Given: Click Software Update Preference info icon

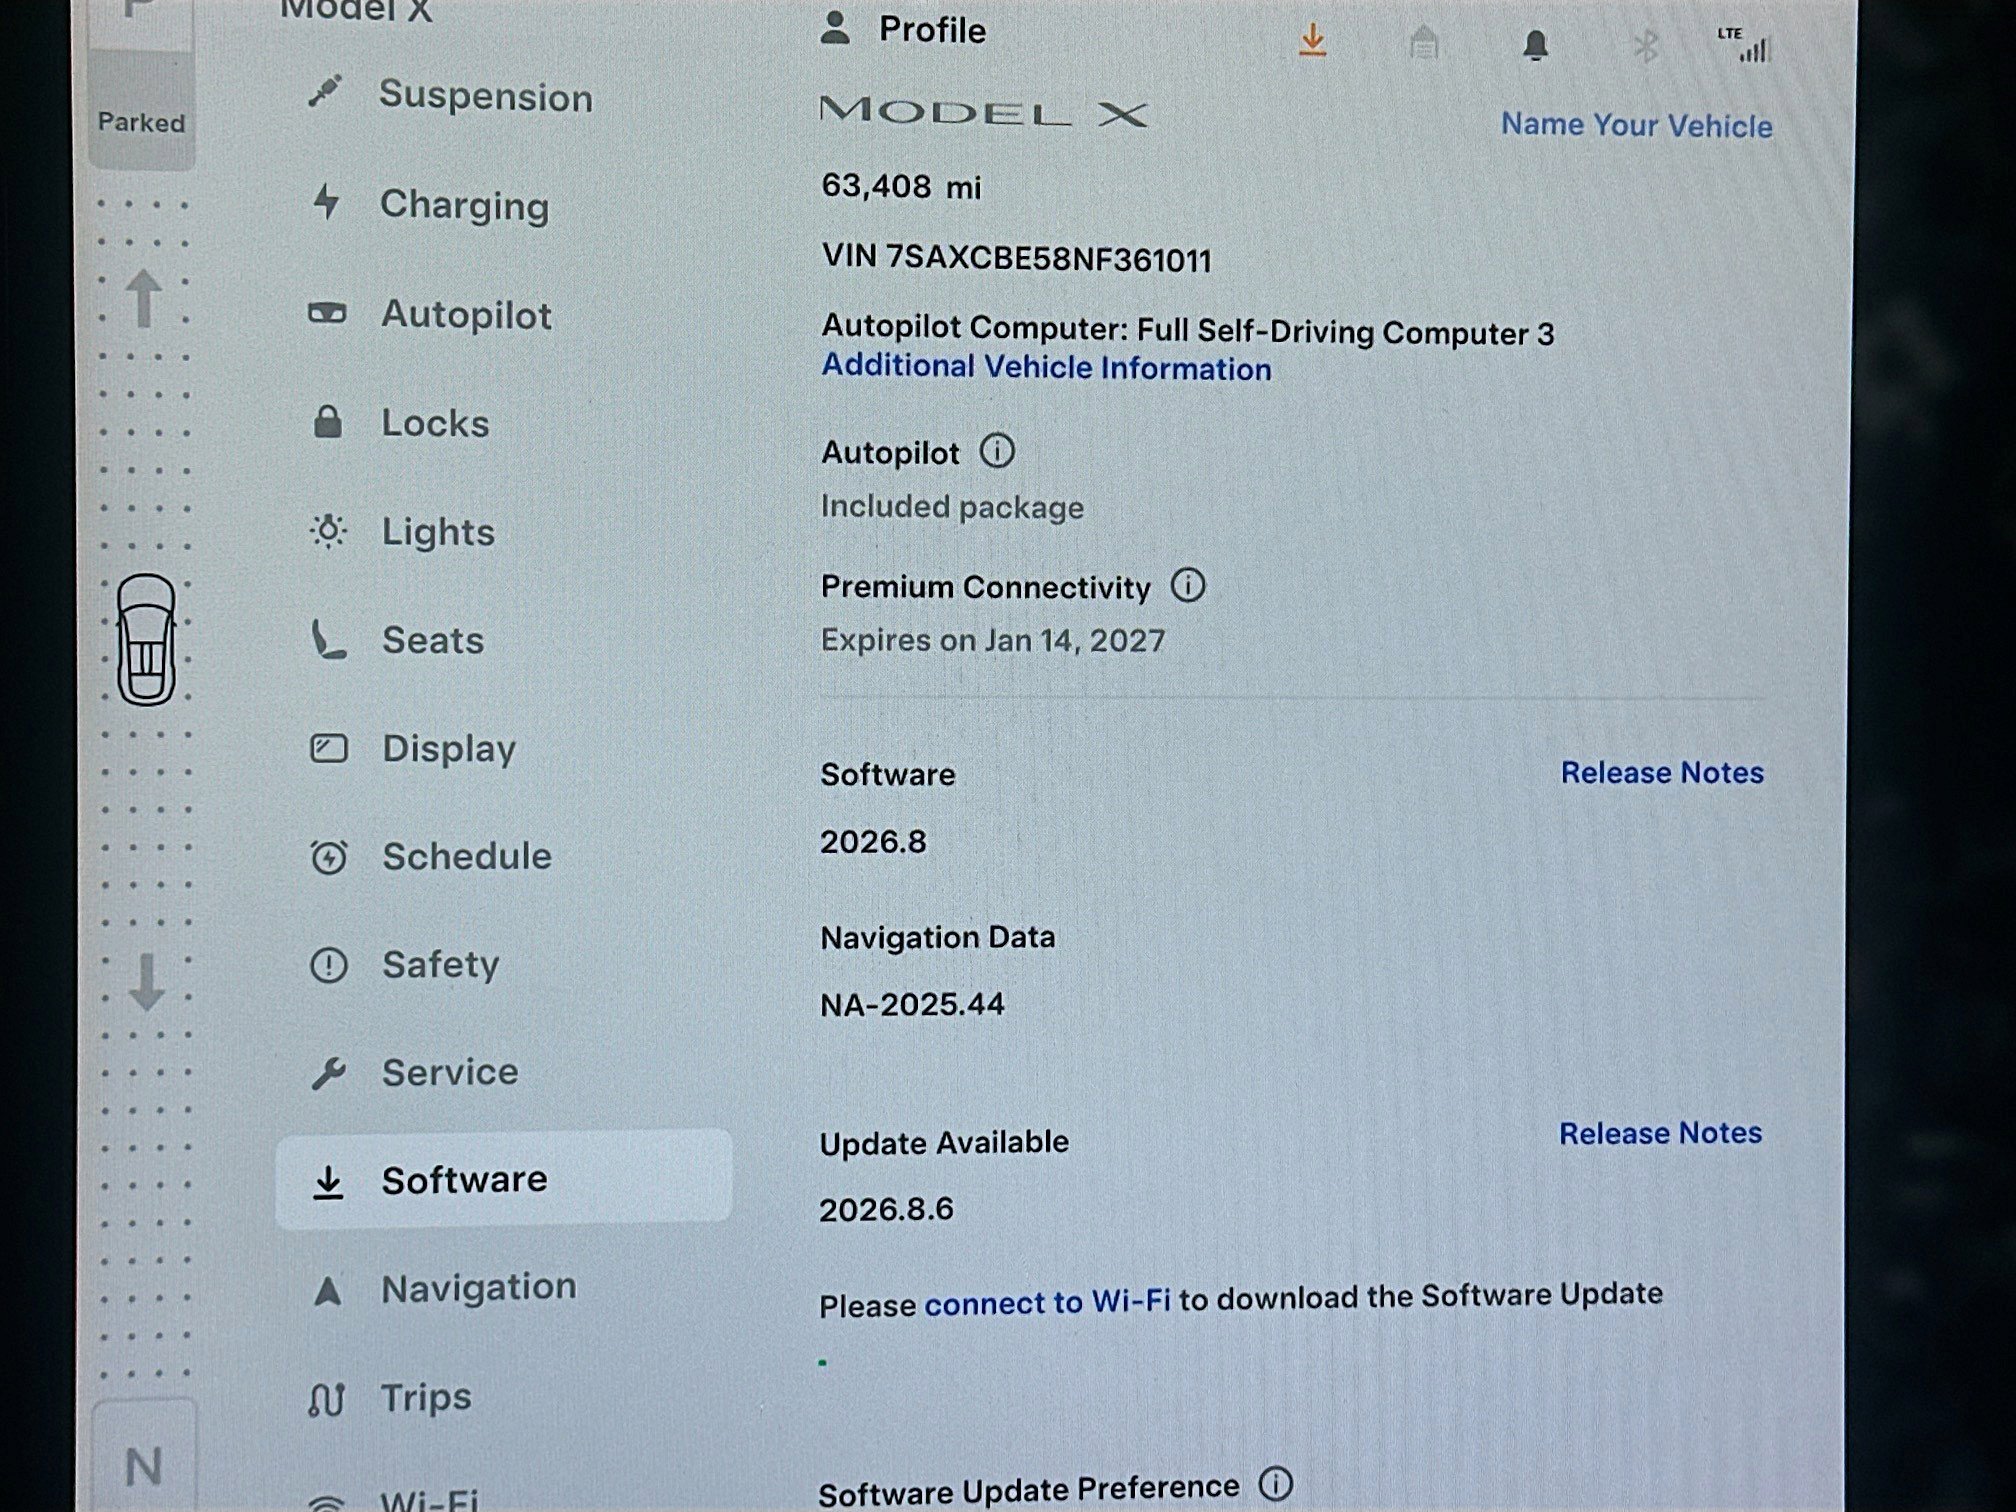Looking at the screenshot, I should [1276, 1483].
